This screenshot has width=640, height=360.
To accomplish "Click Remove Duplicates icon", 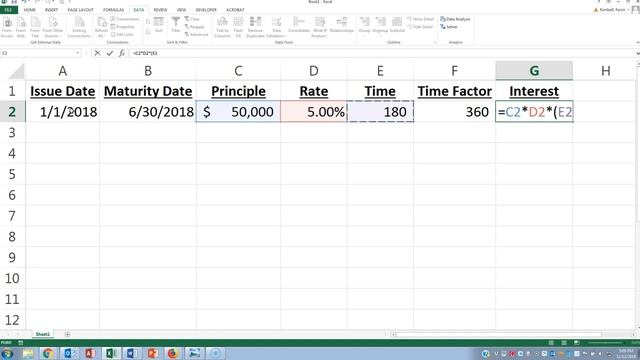I will pos(256,27).
